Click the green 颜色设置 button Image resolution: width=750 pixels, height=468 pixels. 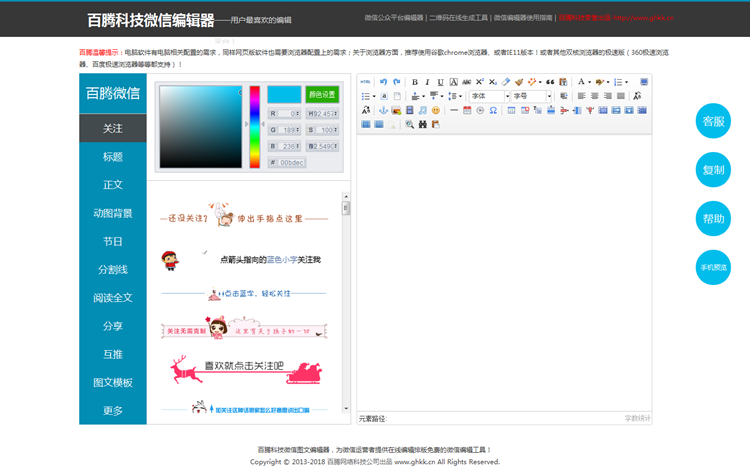pos(322,94)
